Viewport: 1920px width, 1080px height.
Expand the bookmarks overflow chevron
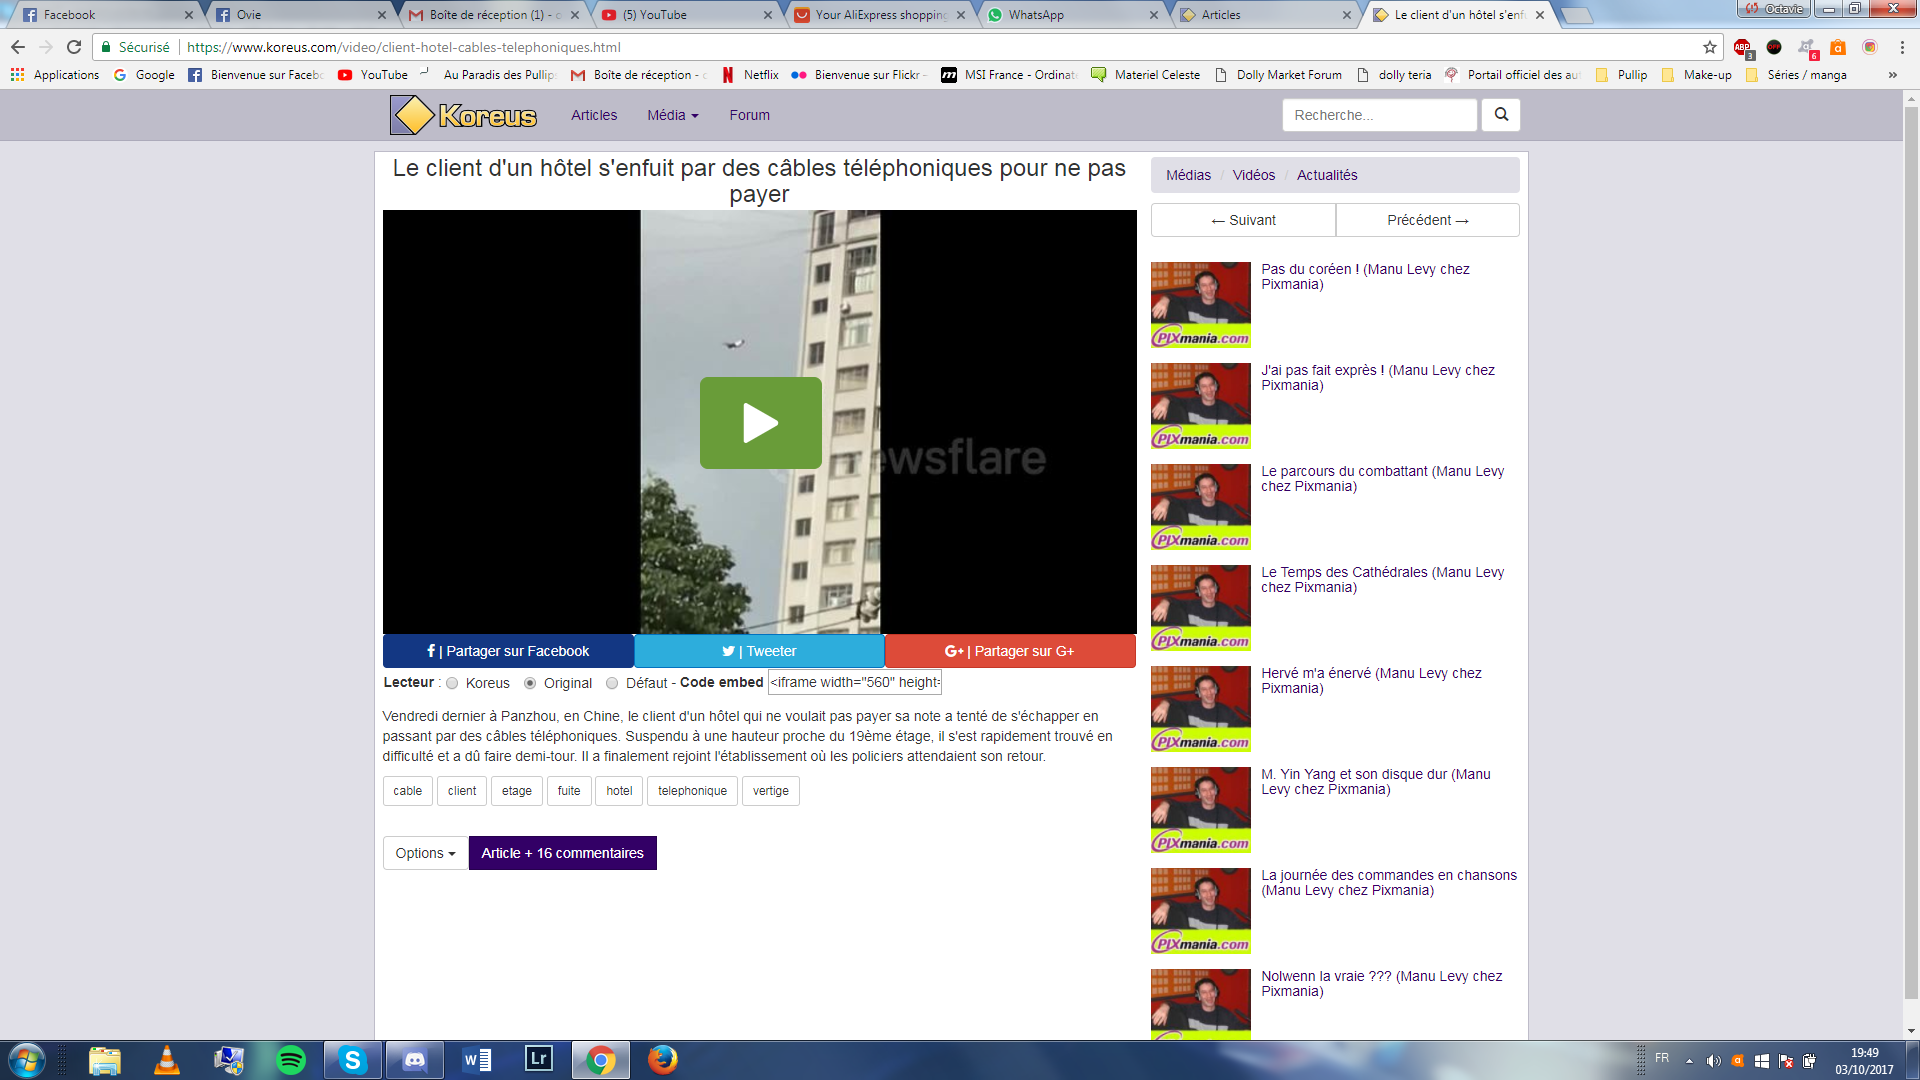[x=1892, y=75]
